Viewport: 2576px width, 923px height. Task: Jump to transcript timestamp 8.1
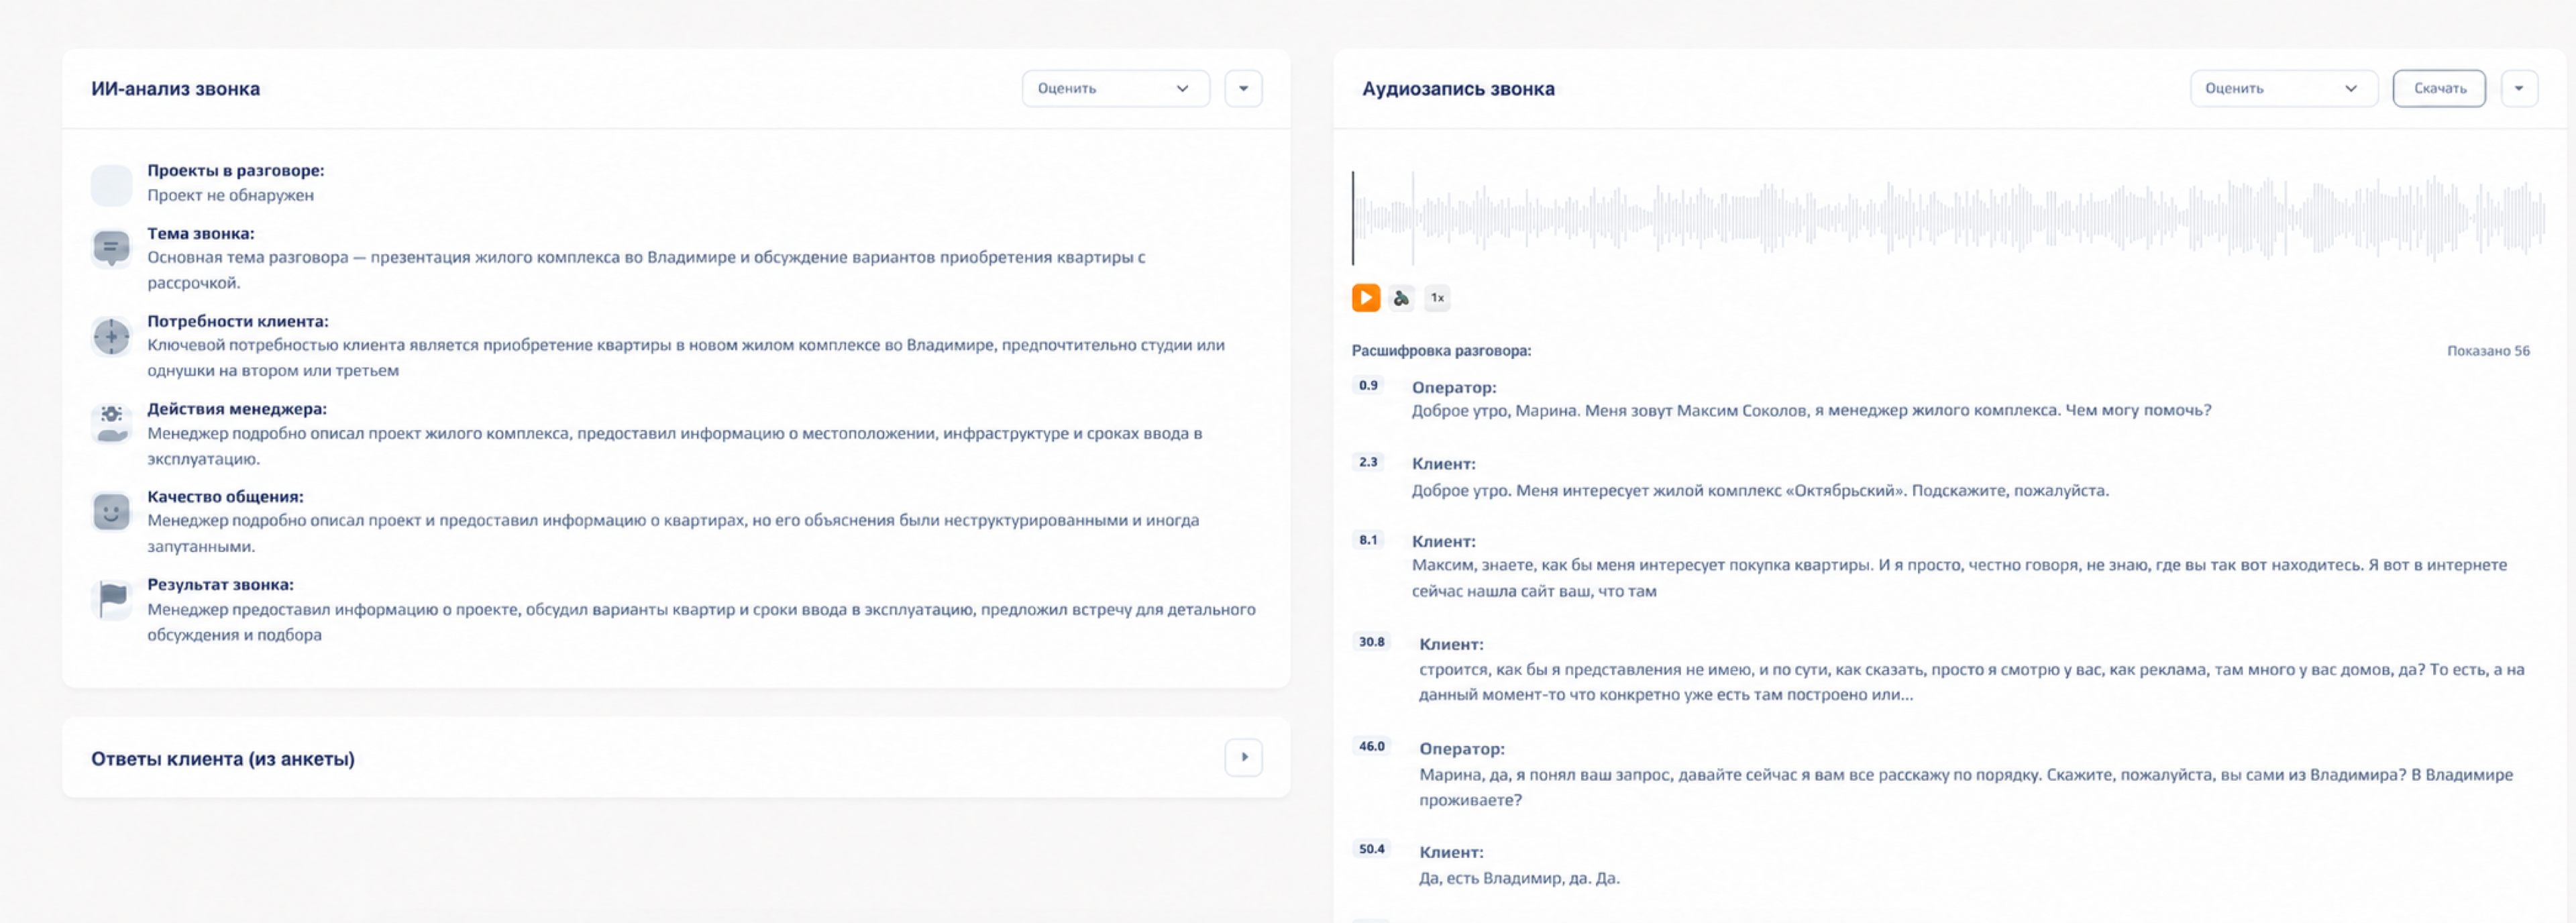[1368, 541]
